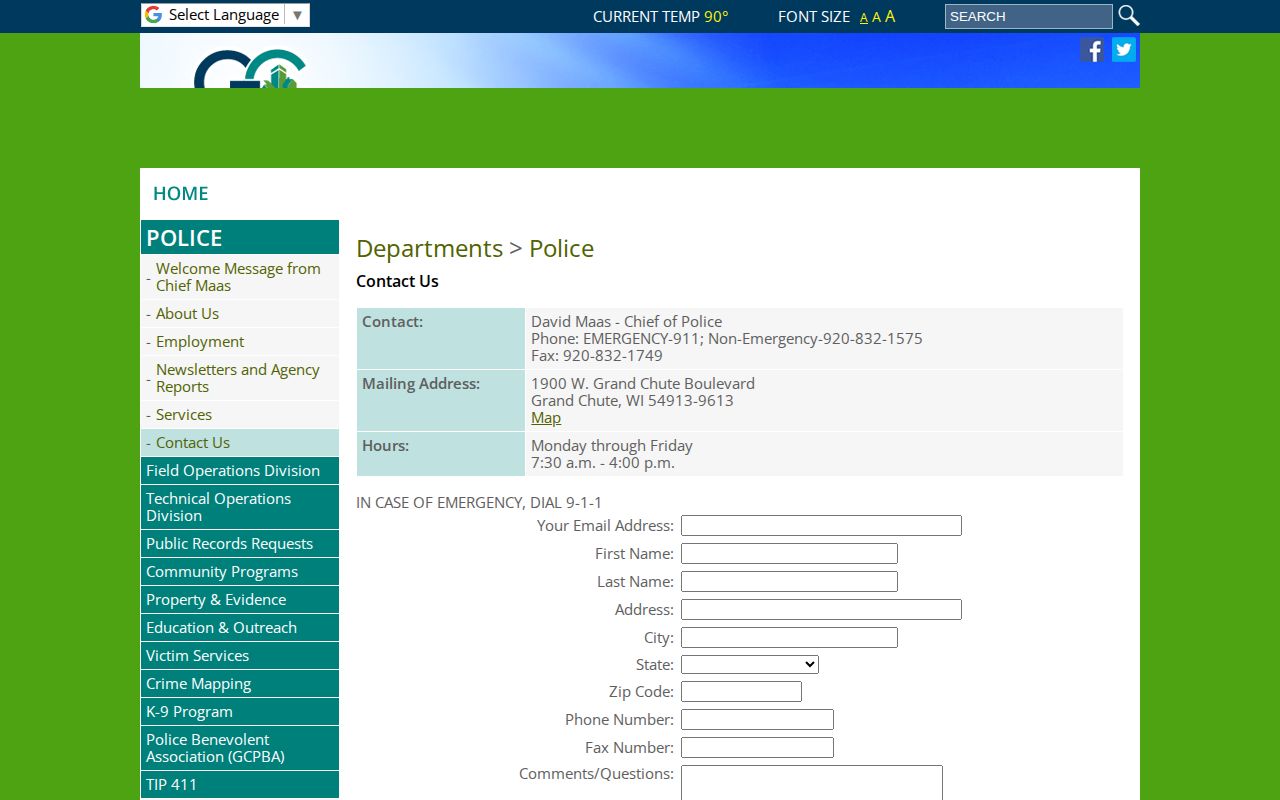
Task: Click the Phone Number field
Action: pos(757,720)
